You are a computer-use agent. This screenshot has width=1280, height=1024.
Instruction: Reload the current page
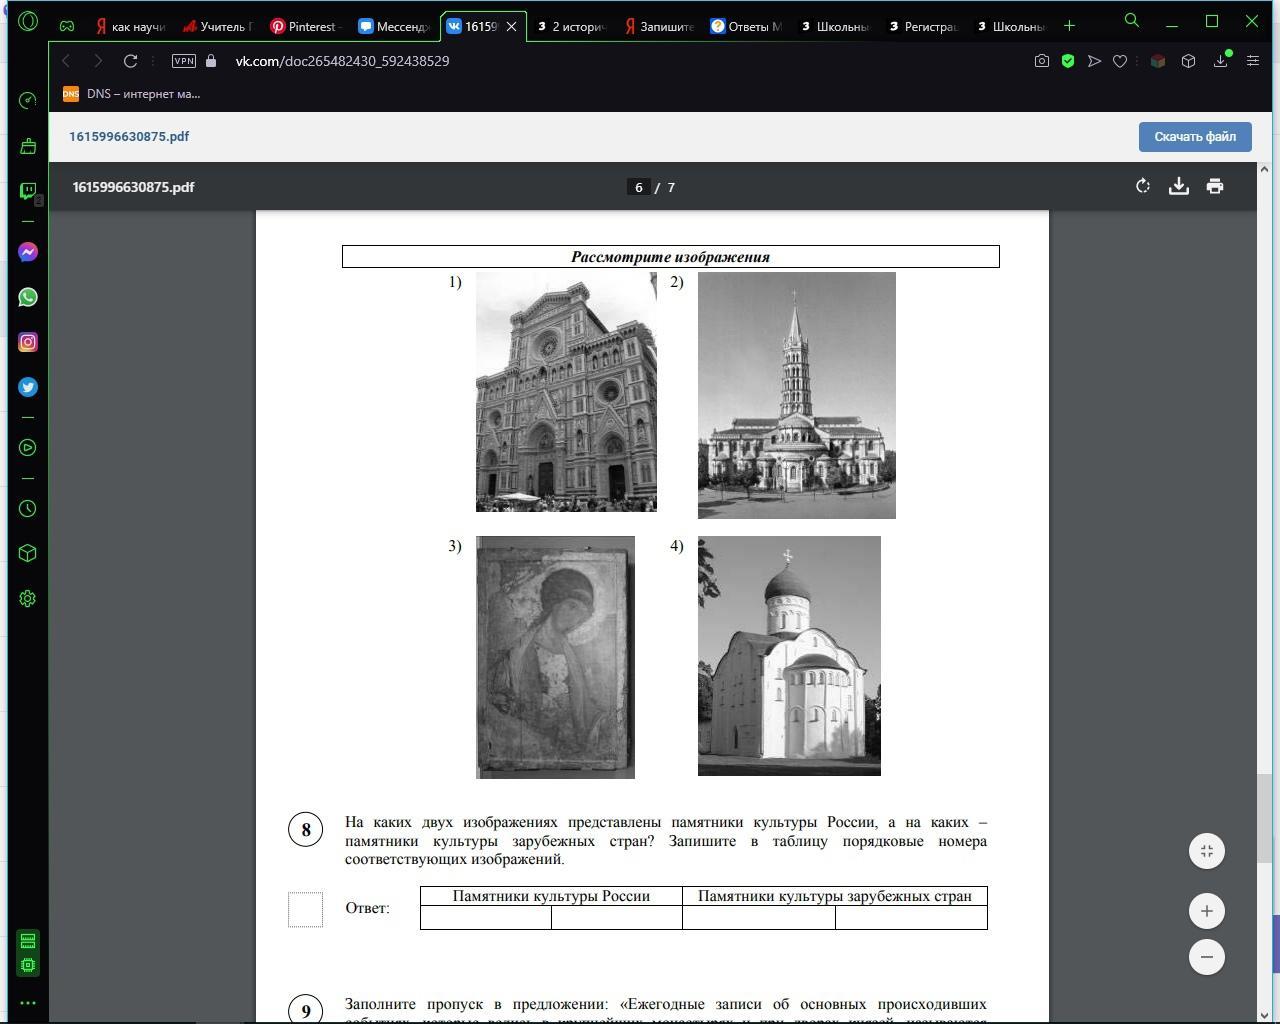tap(130, 61)
